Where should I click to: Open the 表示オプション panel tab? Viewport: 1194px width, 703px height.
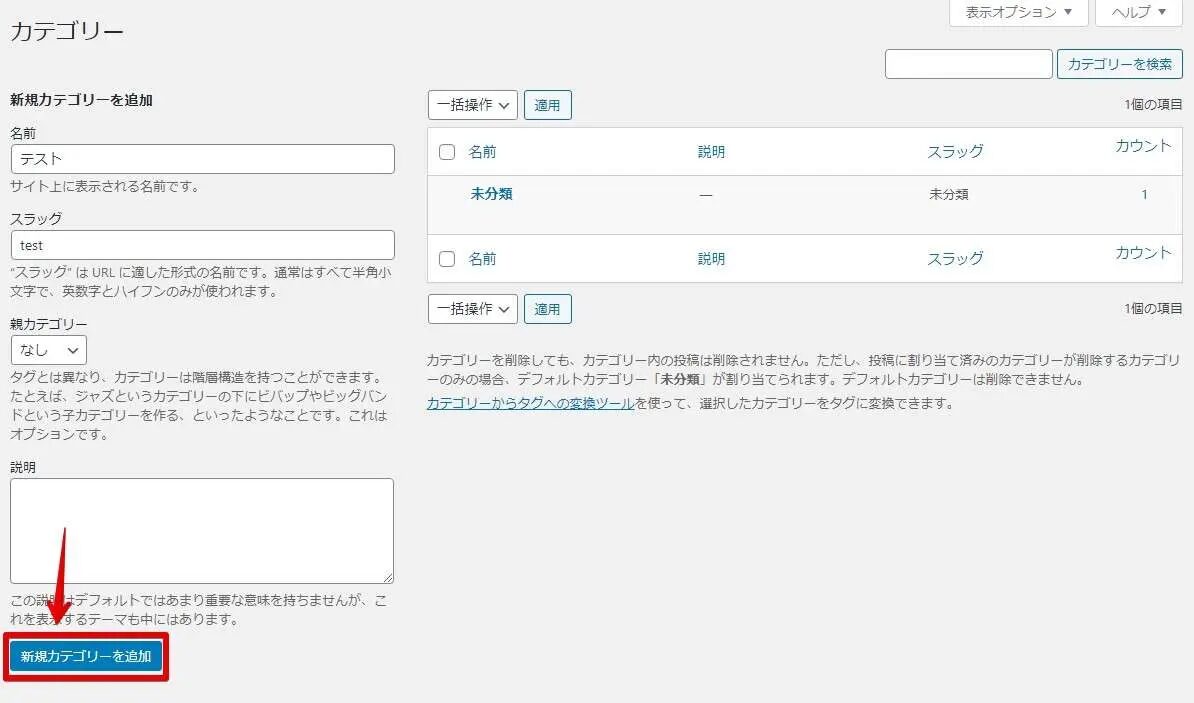point(1019,12)
